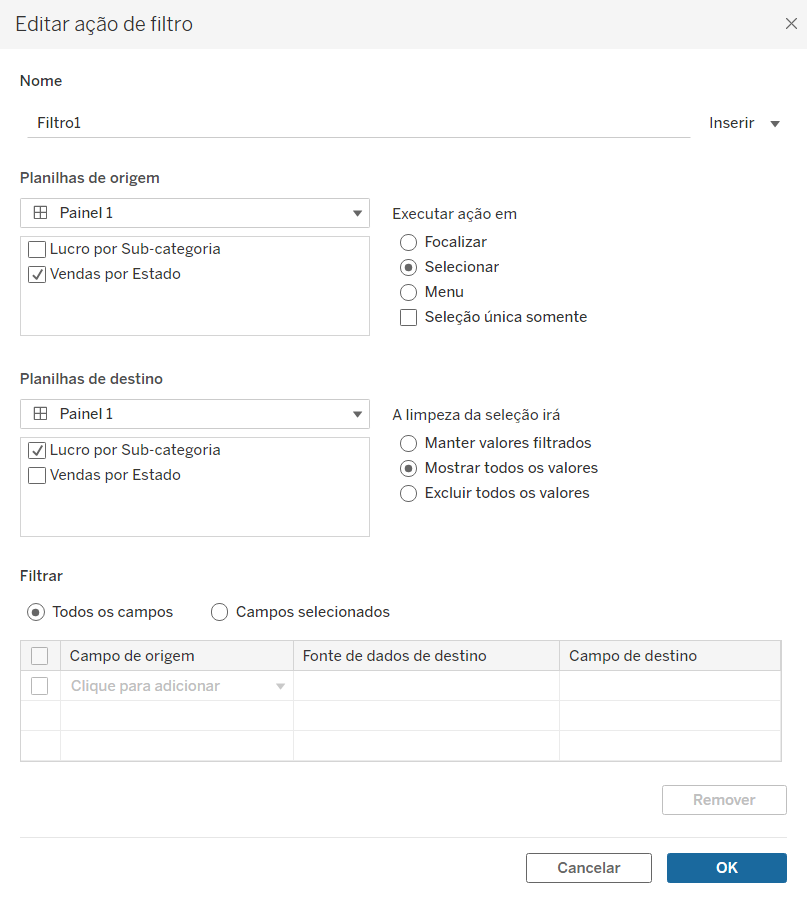Open Clique para adicionar field dropdown
The height and width of the screenshot is (903, 807).
pyautogui.click(x=281, y=686)
